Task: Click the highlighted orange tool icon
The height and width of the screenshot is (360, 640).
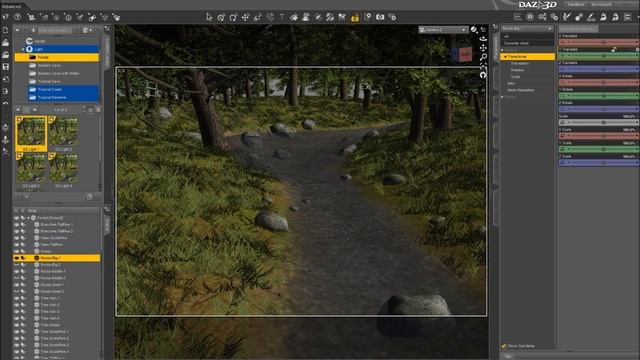Action: pos(355,17)
